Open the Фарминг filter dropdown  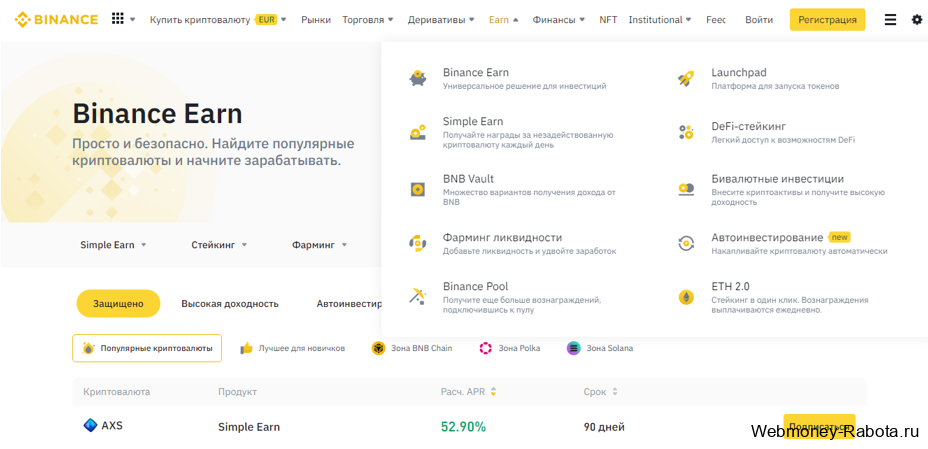click(x=320, y=245)
